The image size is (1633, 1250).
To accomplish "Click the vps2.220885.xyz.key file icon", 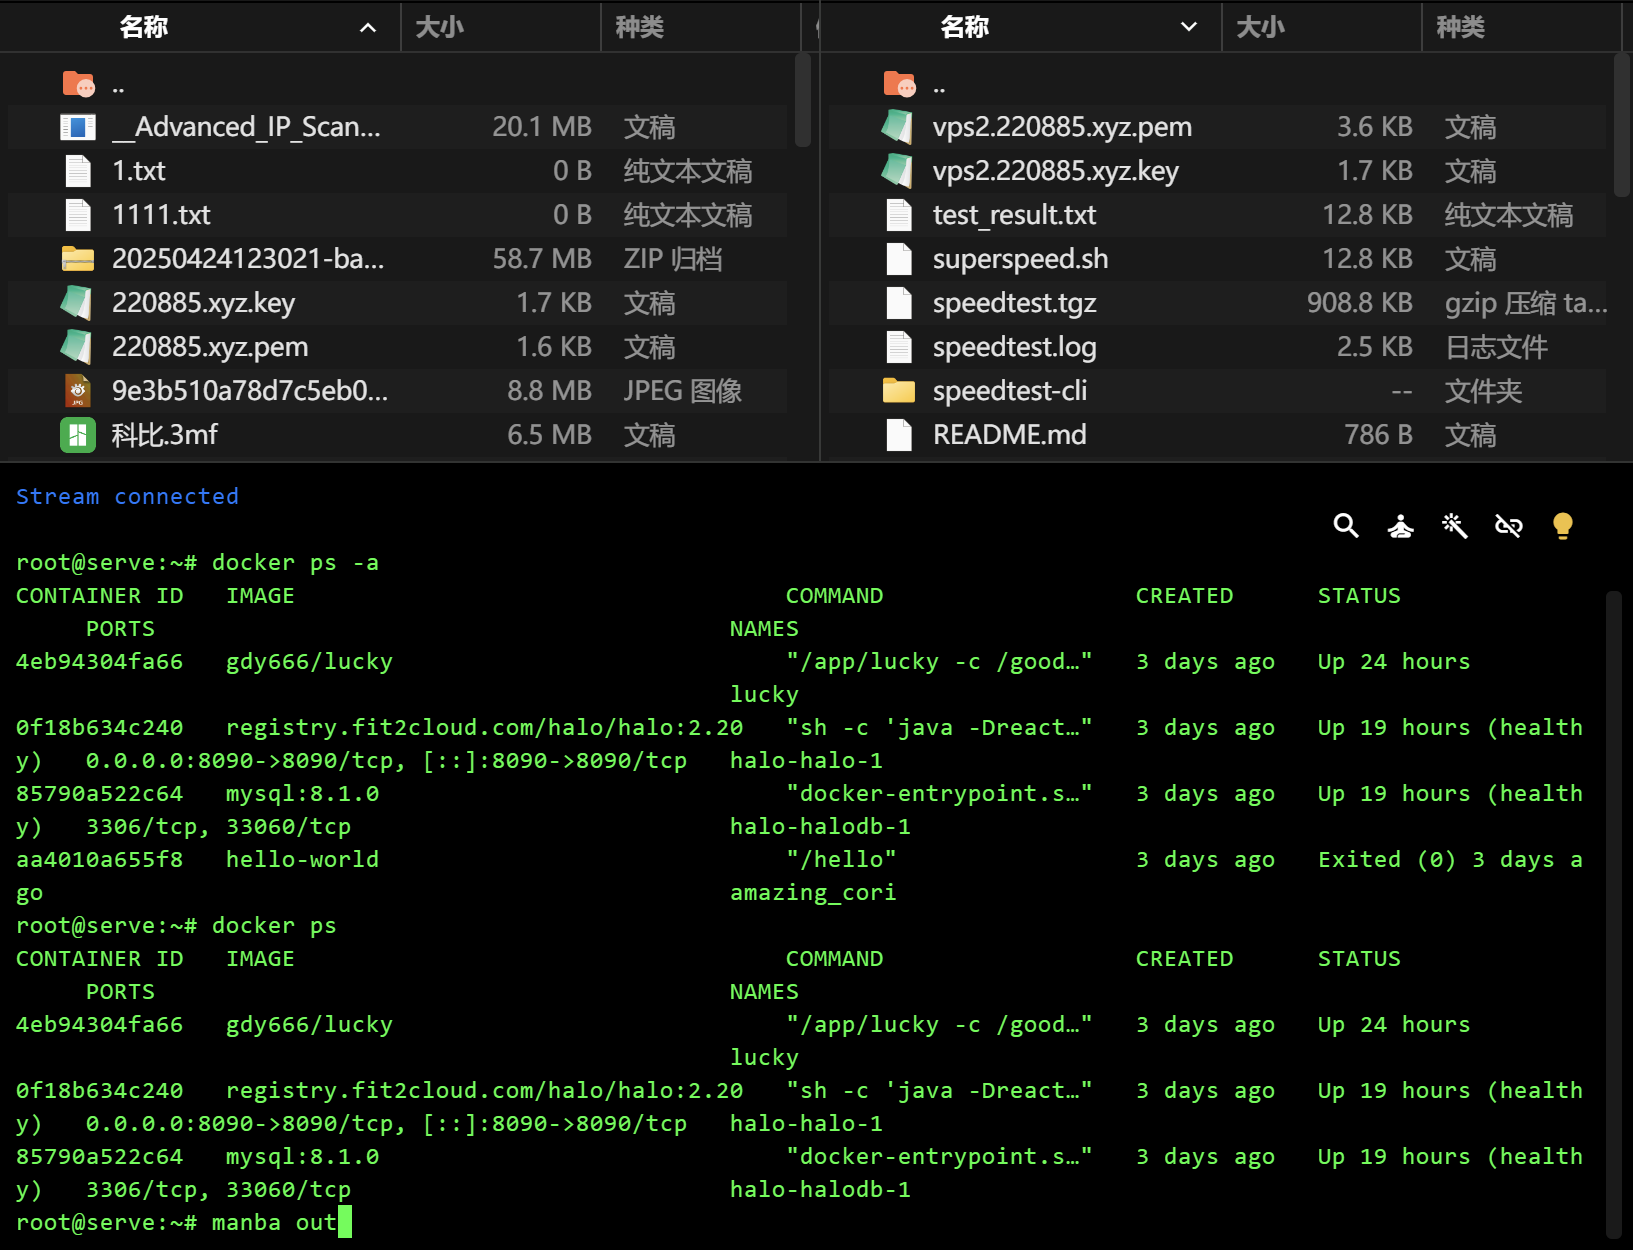I will [899, 171].
